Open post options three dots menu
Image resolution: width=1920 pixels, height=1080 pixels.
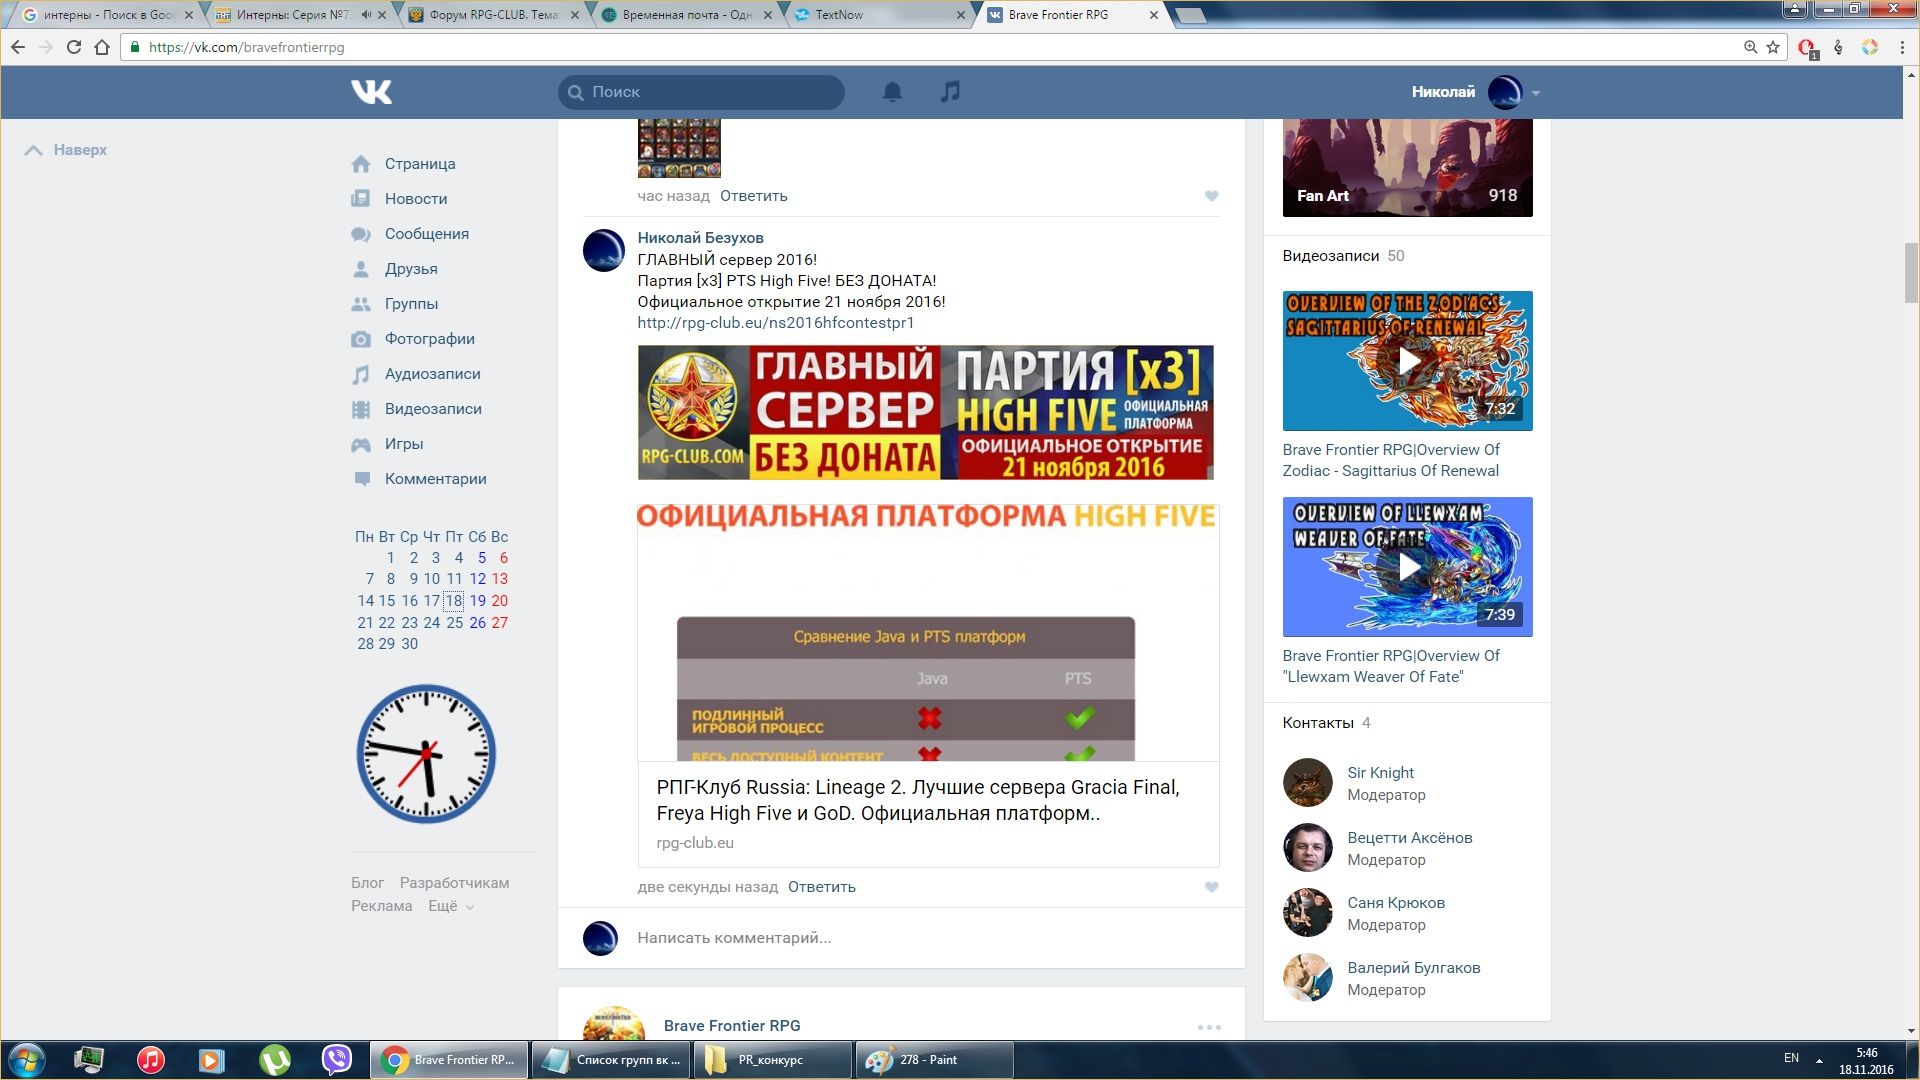[1209, 1027]
